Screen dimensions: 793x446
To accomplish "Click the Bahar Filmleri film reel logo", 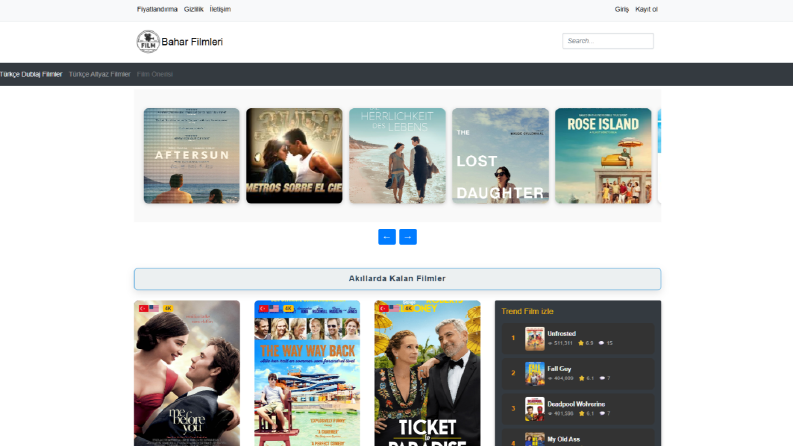I will click(x=148, y=41).
